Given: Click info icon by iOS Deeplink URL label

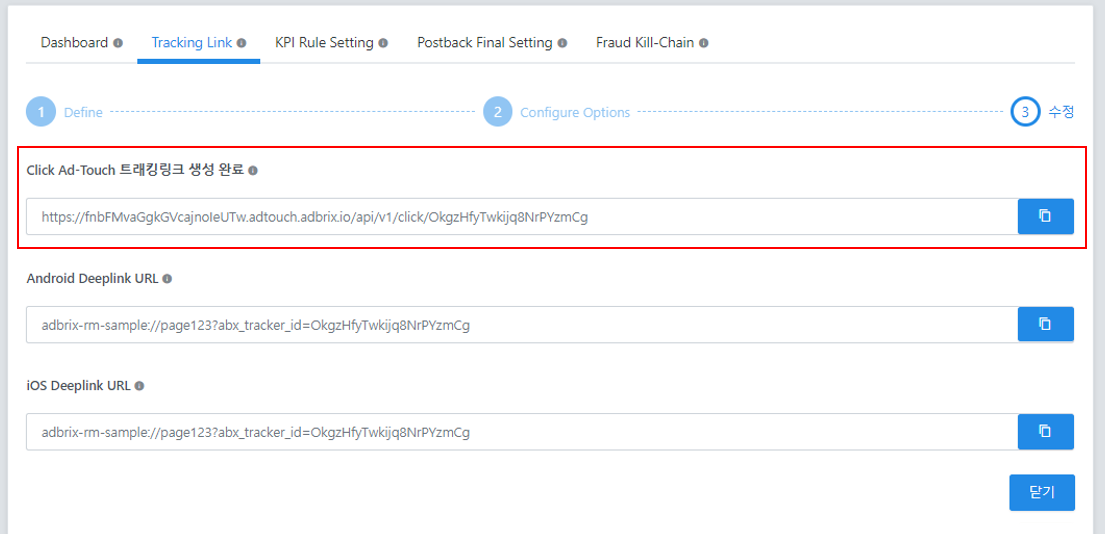Looking at the screenshot, I should 140,386.
